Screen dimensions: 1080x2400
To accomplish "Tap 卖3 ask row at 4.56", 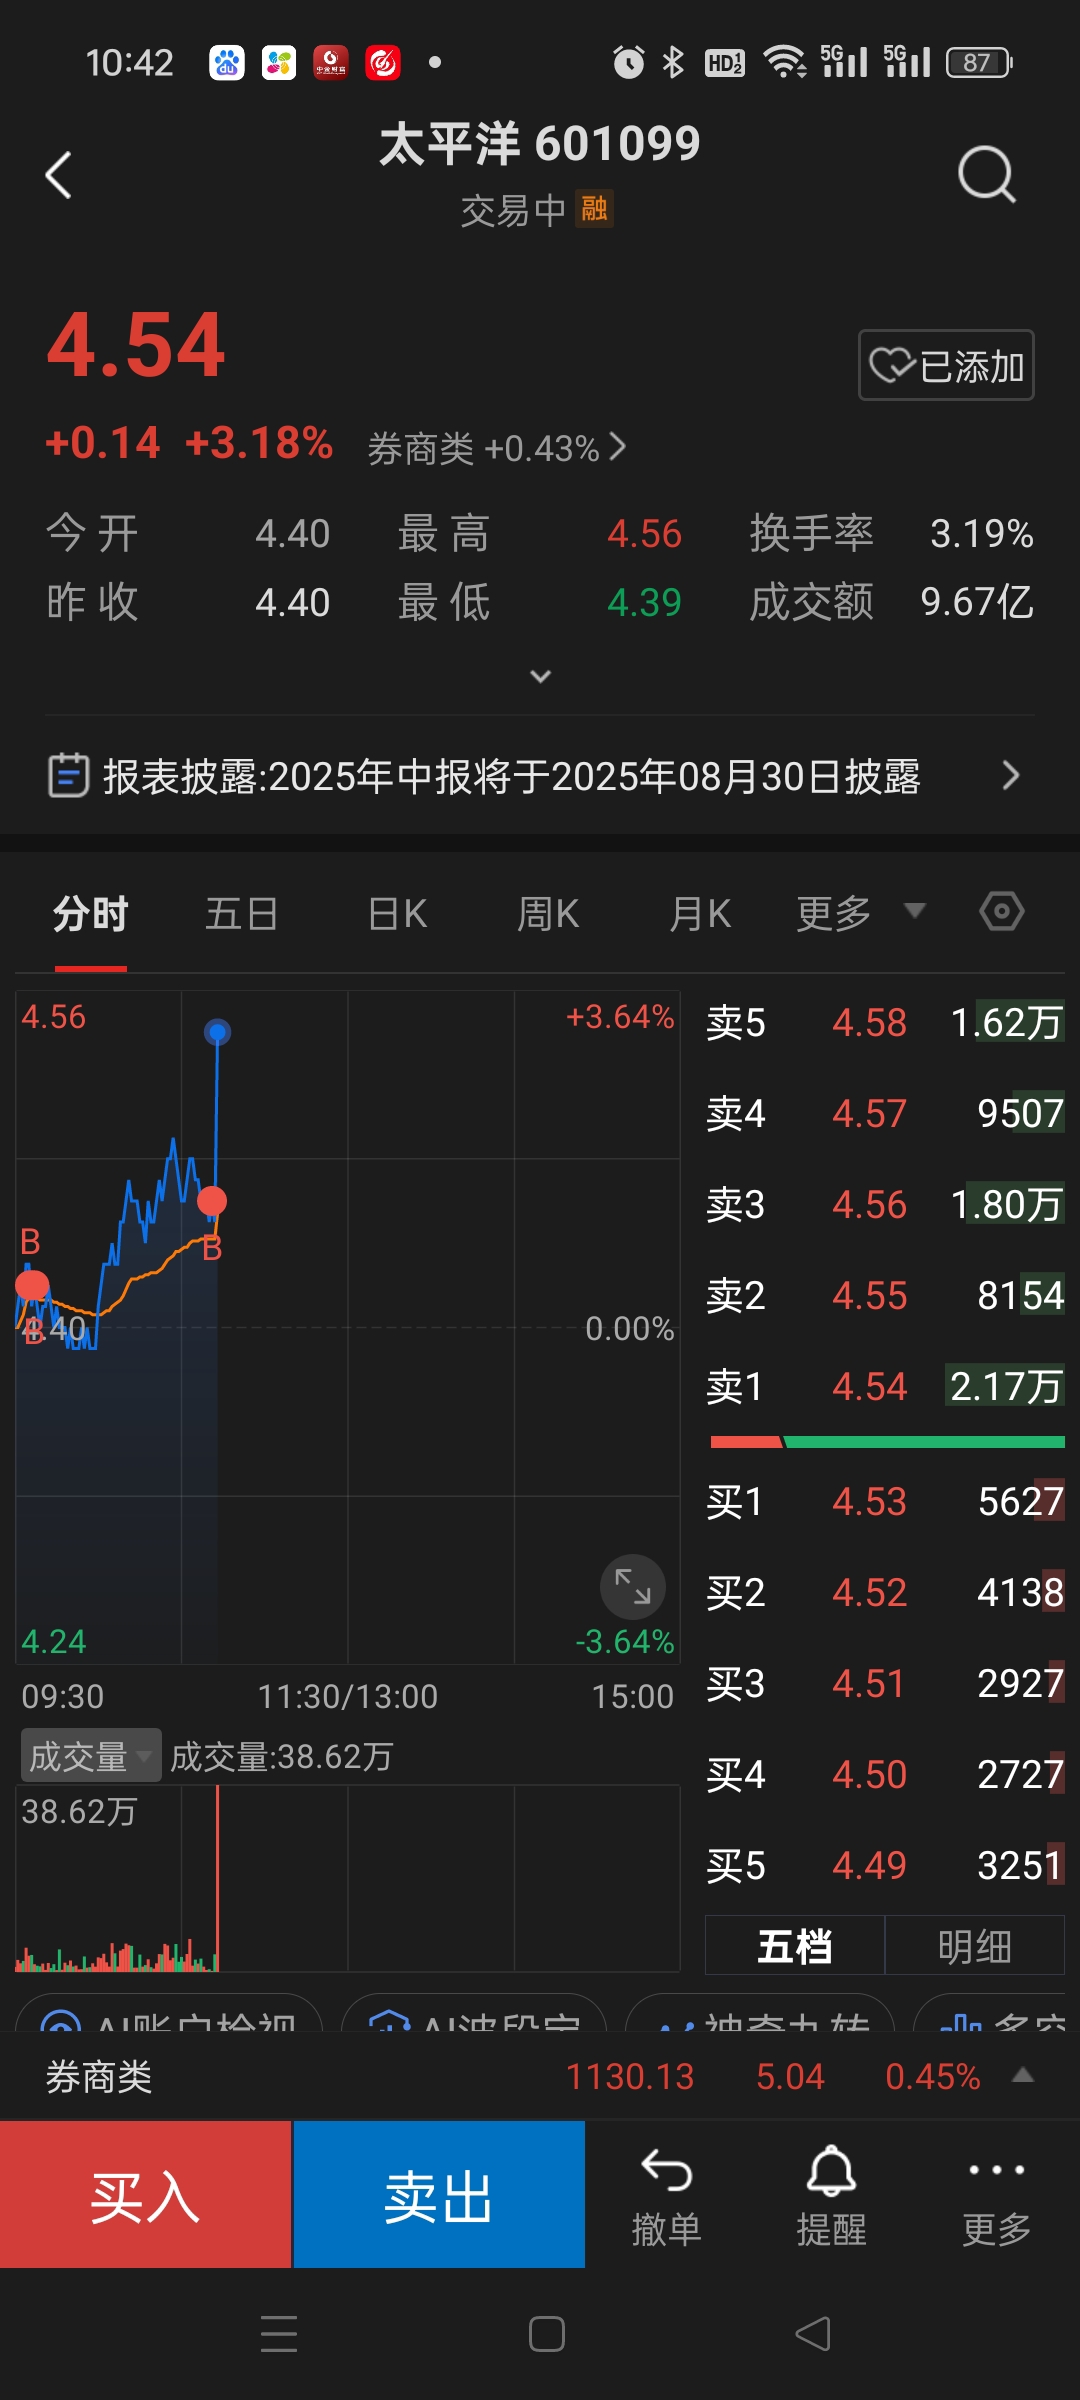I will click(885, 1205).
